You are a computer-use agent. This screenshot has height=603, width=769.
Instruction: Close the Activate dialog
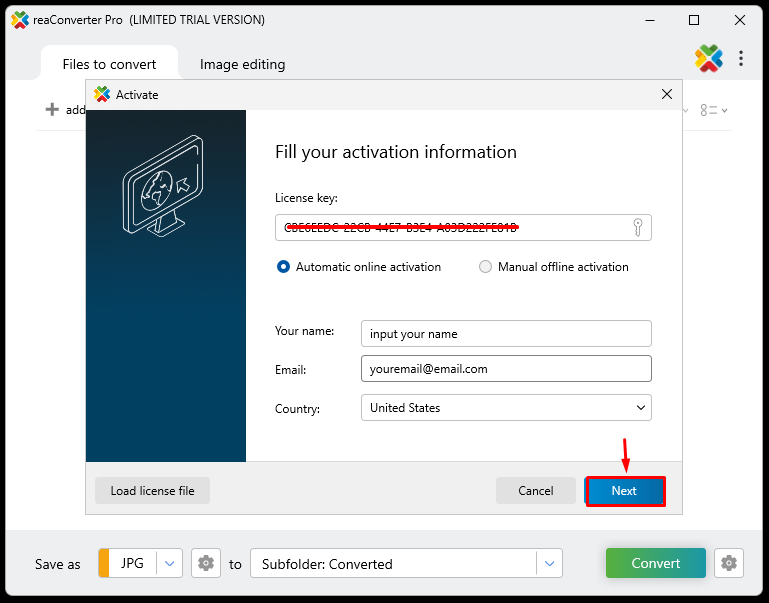(x=667, y=94)
